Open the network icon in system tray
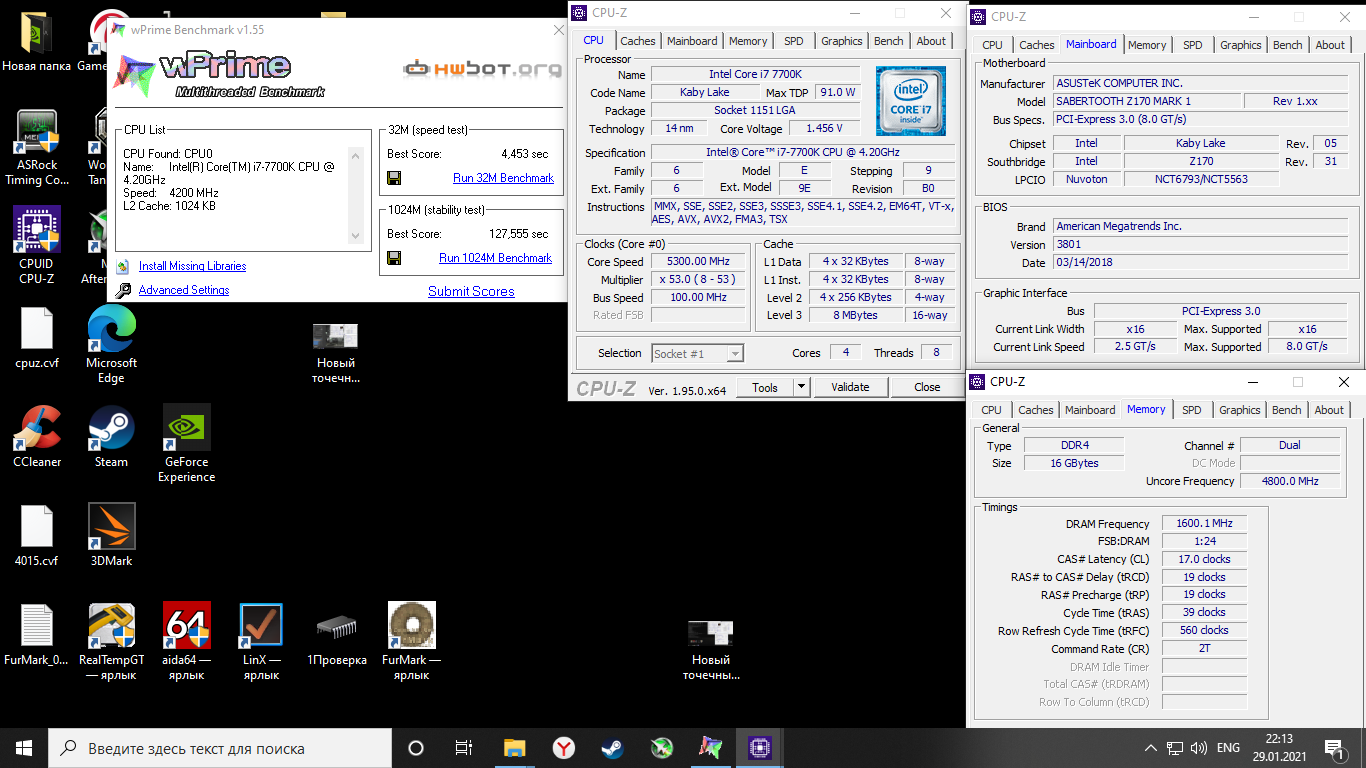 (1175, 747)
